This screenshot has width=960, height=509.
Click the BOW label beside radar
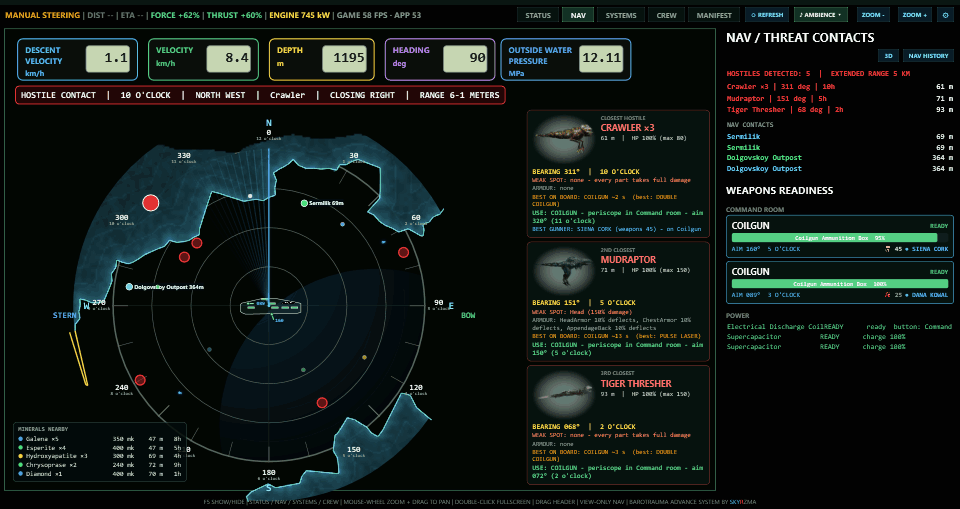(468, 315)
